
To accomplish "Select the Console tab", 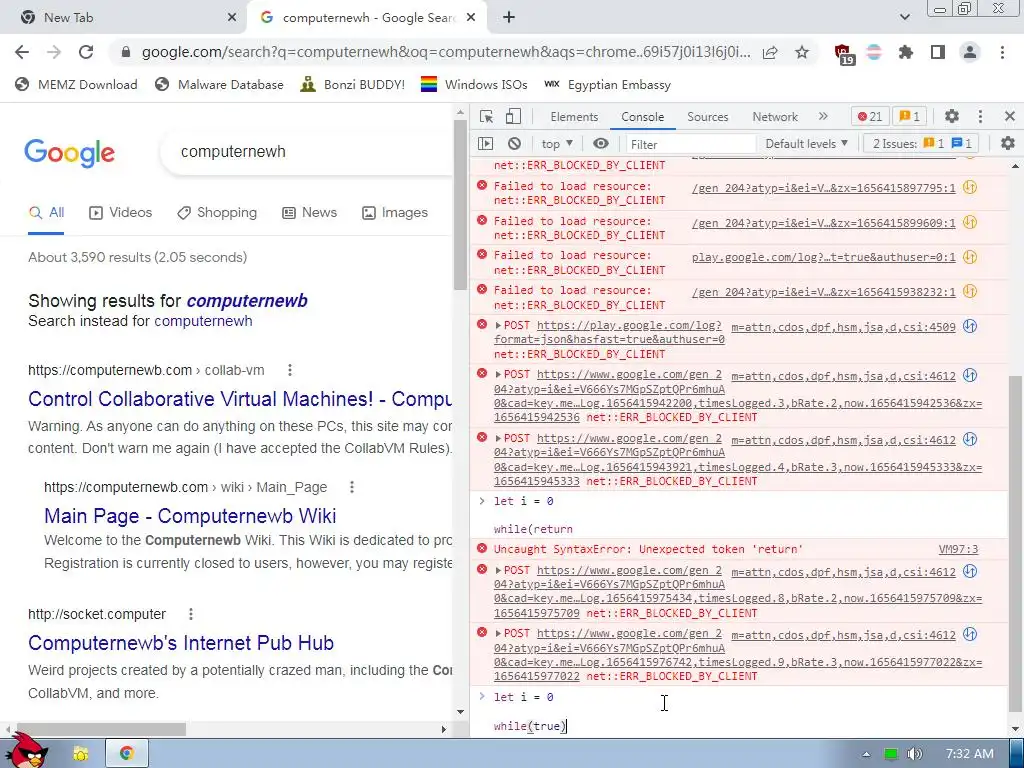I will (x=643, y=116).
